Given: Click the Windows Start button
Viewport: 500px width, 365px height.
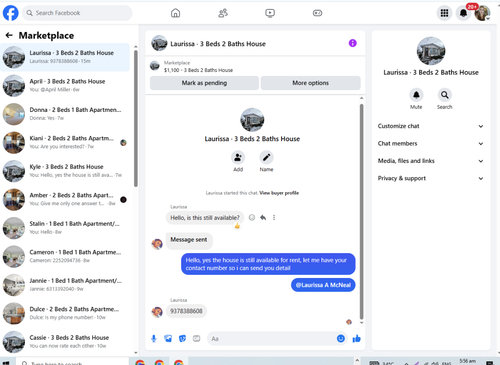Looking at the screenshot, I should point(6,362).
